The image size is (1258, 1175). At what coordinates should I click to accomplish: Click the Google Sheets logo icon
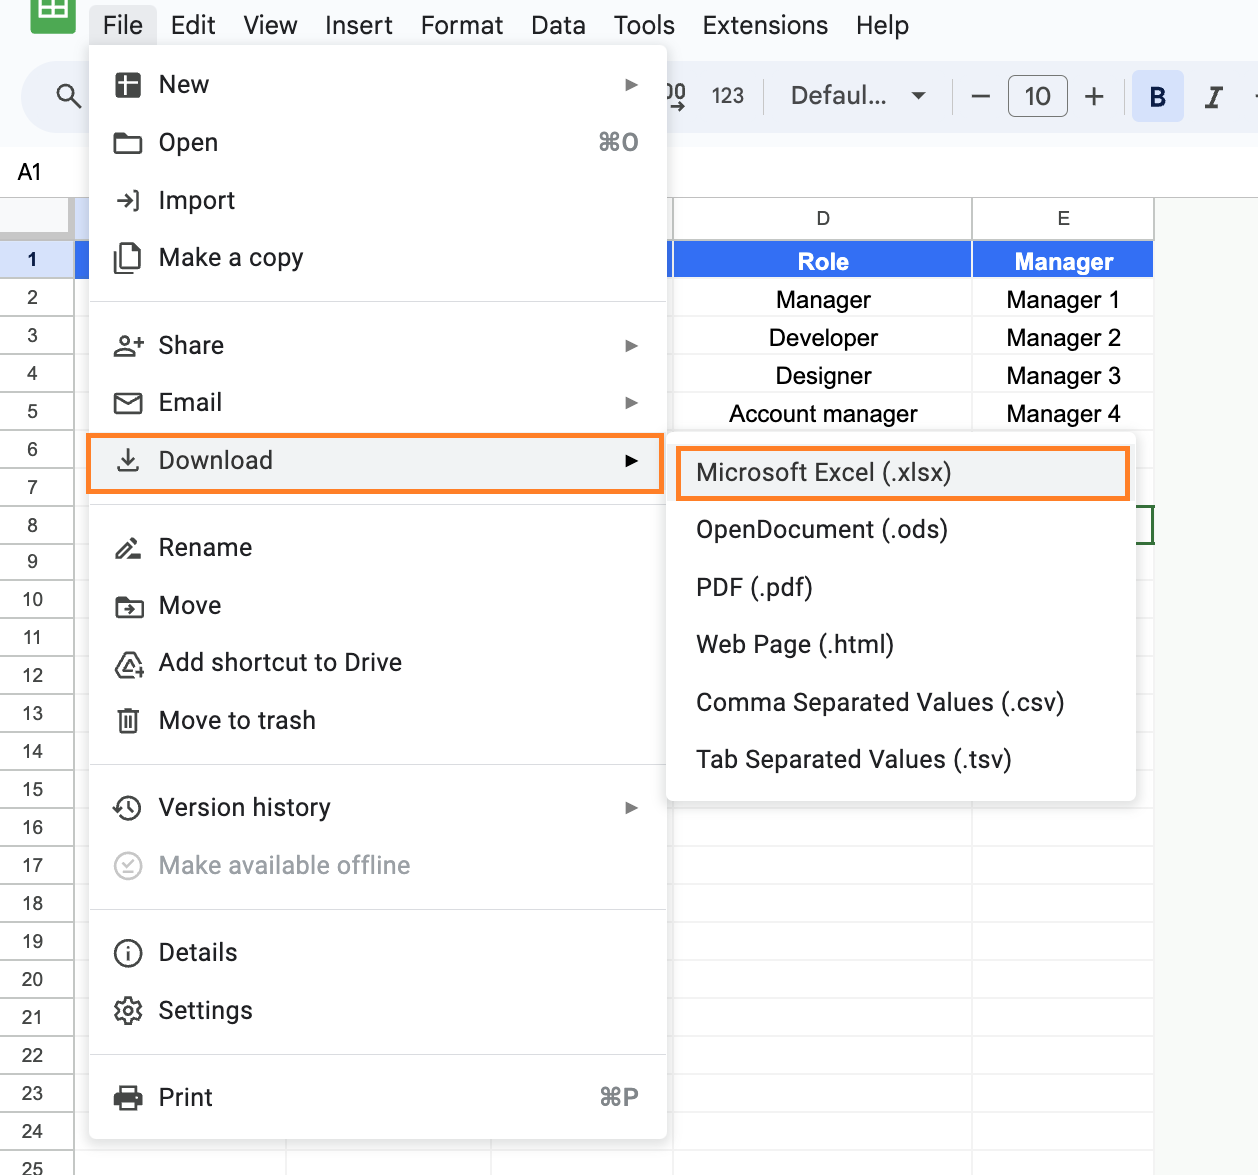(52, 18)
